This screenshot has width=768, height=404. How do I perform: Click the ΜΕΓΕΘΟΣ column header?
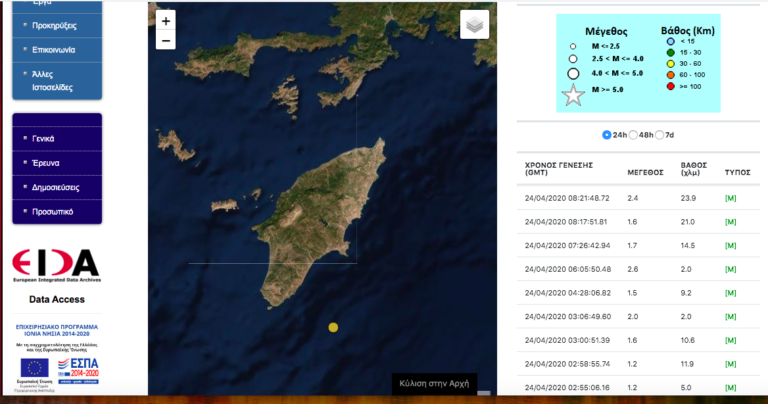[646, 172]
